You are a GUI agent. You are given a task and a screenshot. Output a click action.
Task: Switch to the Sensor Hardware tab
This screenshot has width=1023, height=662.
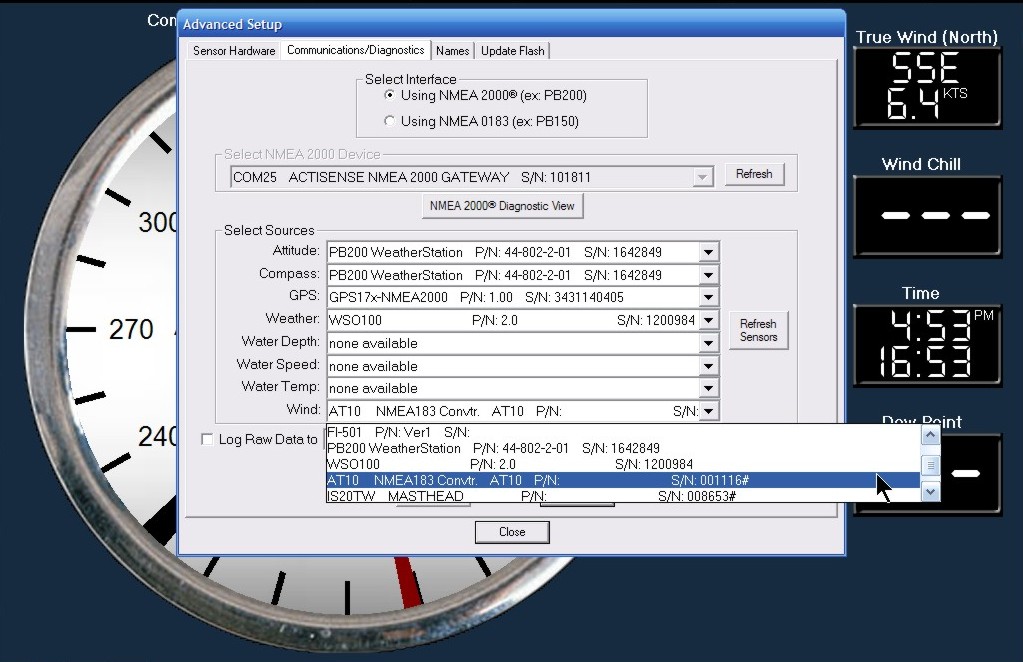234,51
